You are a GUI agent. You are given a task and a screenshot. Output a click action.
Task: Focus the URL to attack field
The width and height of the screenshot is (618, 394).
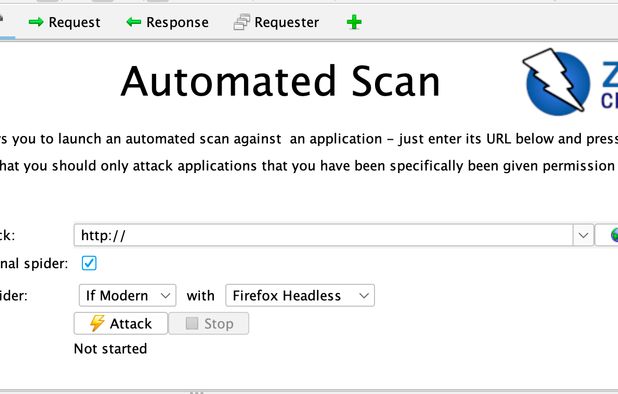click(323, 235)
